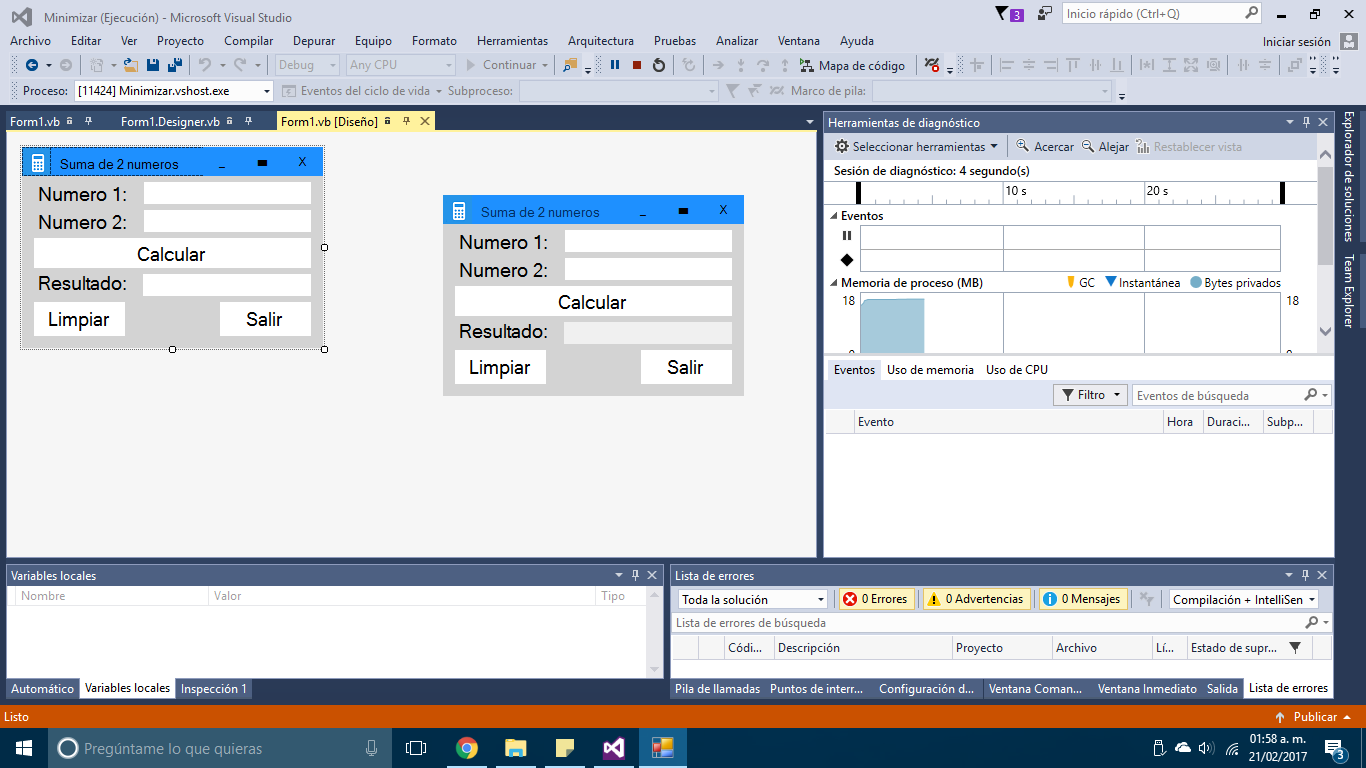1366x768 pixels.
Task: Open the Archivo menu
Action: click(x=30, y=41)
